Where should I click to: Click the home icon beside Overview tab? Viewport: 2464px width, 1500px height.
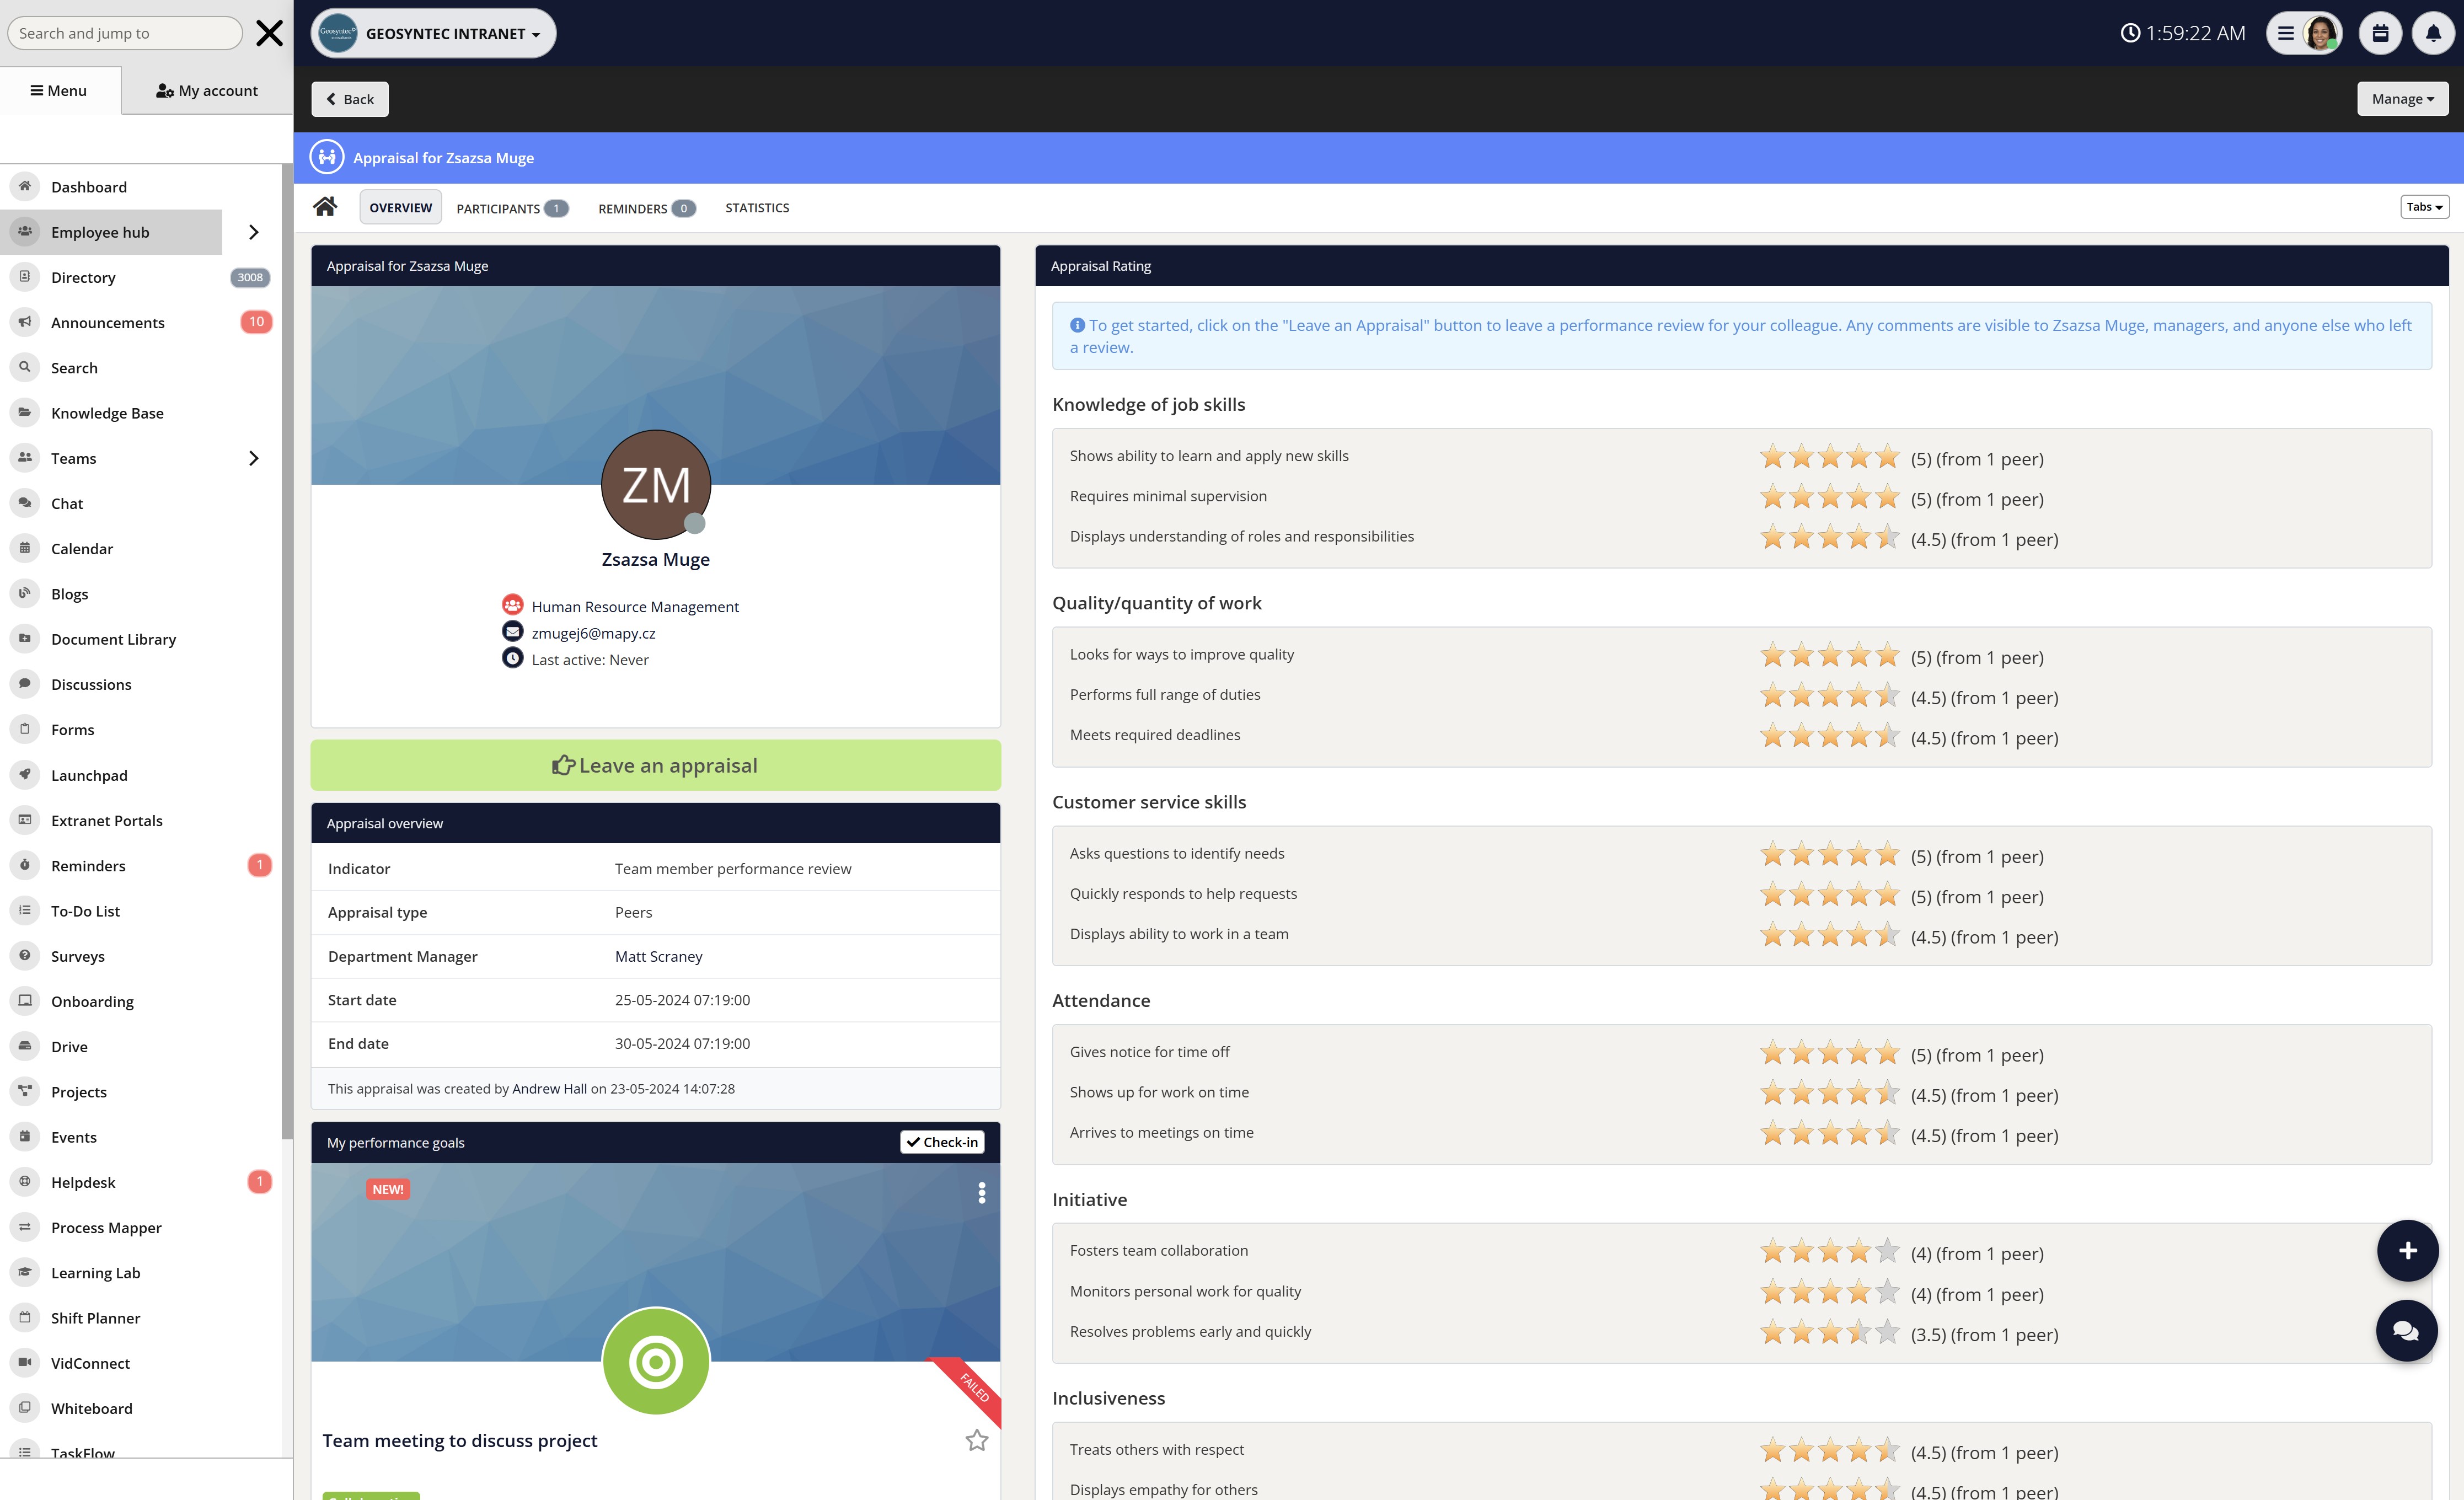point(325,207)
